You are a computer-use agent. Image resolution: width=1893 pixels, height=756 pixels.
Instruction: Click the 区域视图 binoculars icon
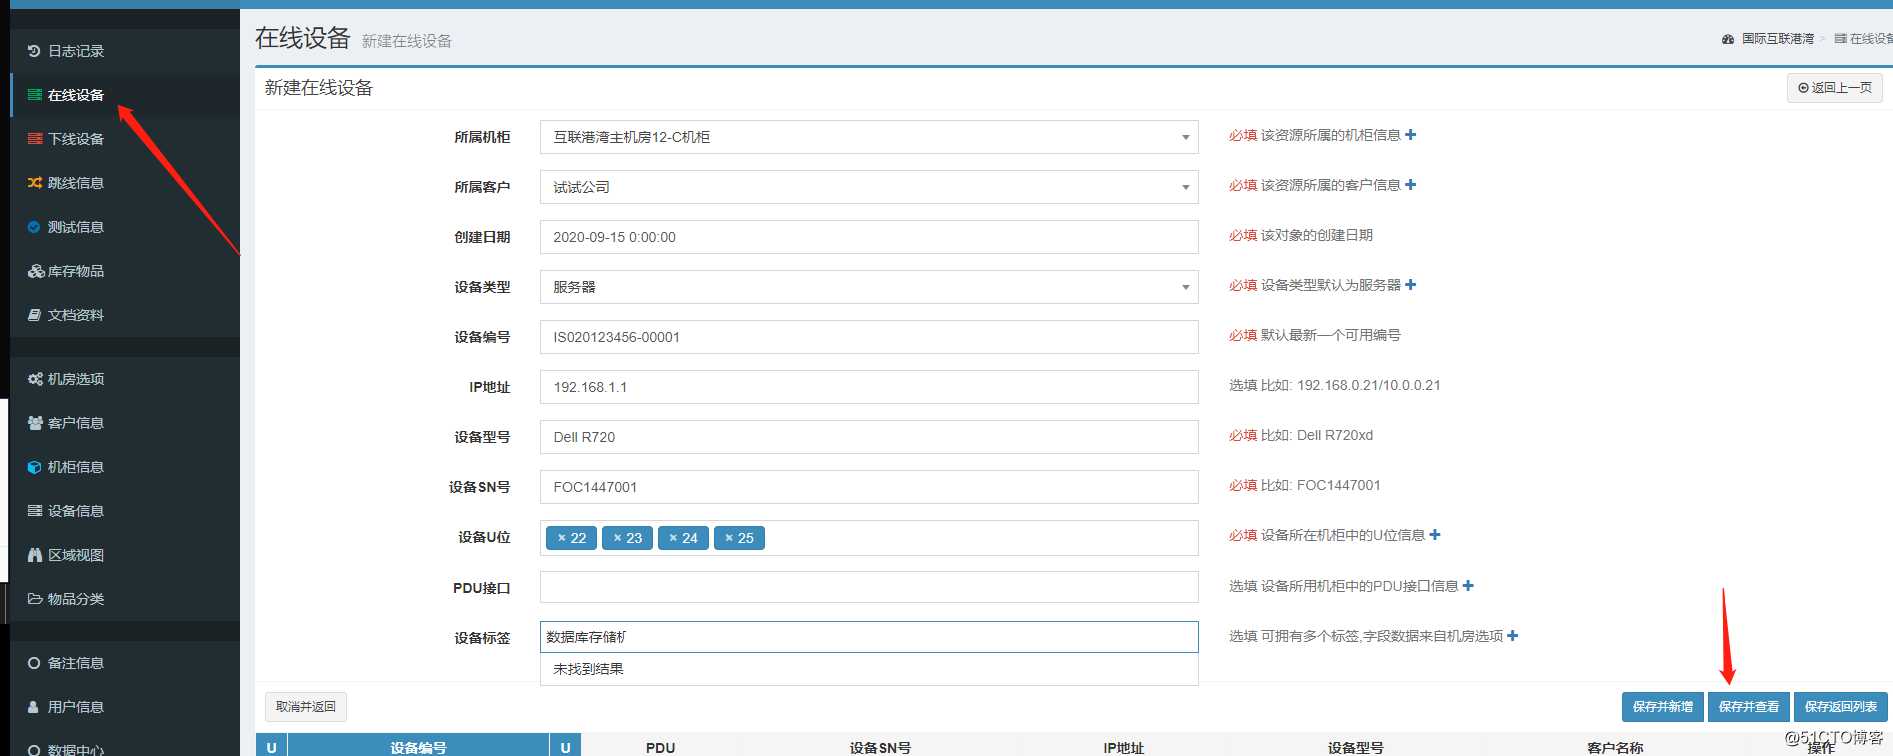coord(35,555)
